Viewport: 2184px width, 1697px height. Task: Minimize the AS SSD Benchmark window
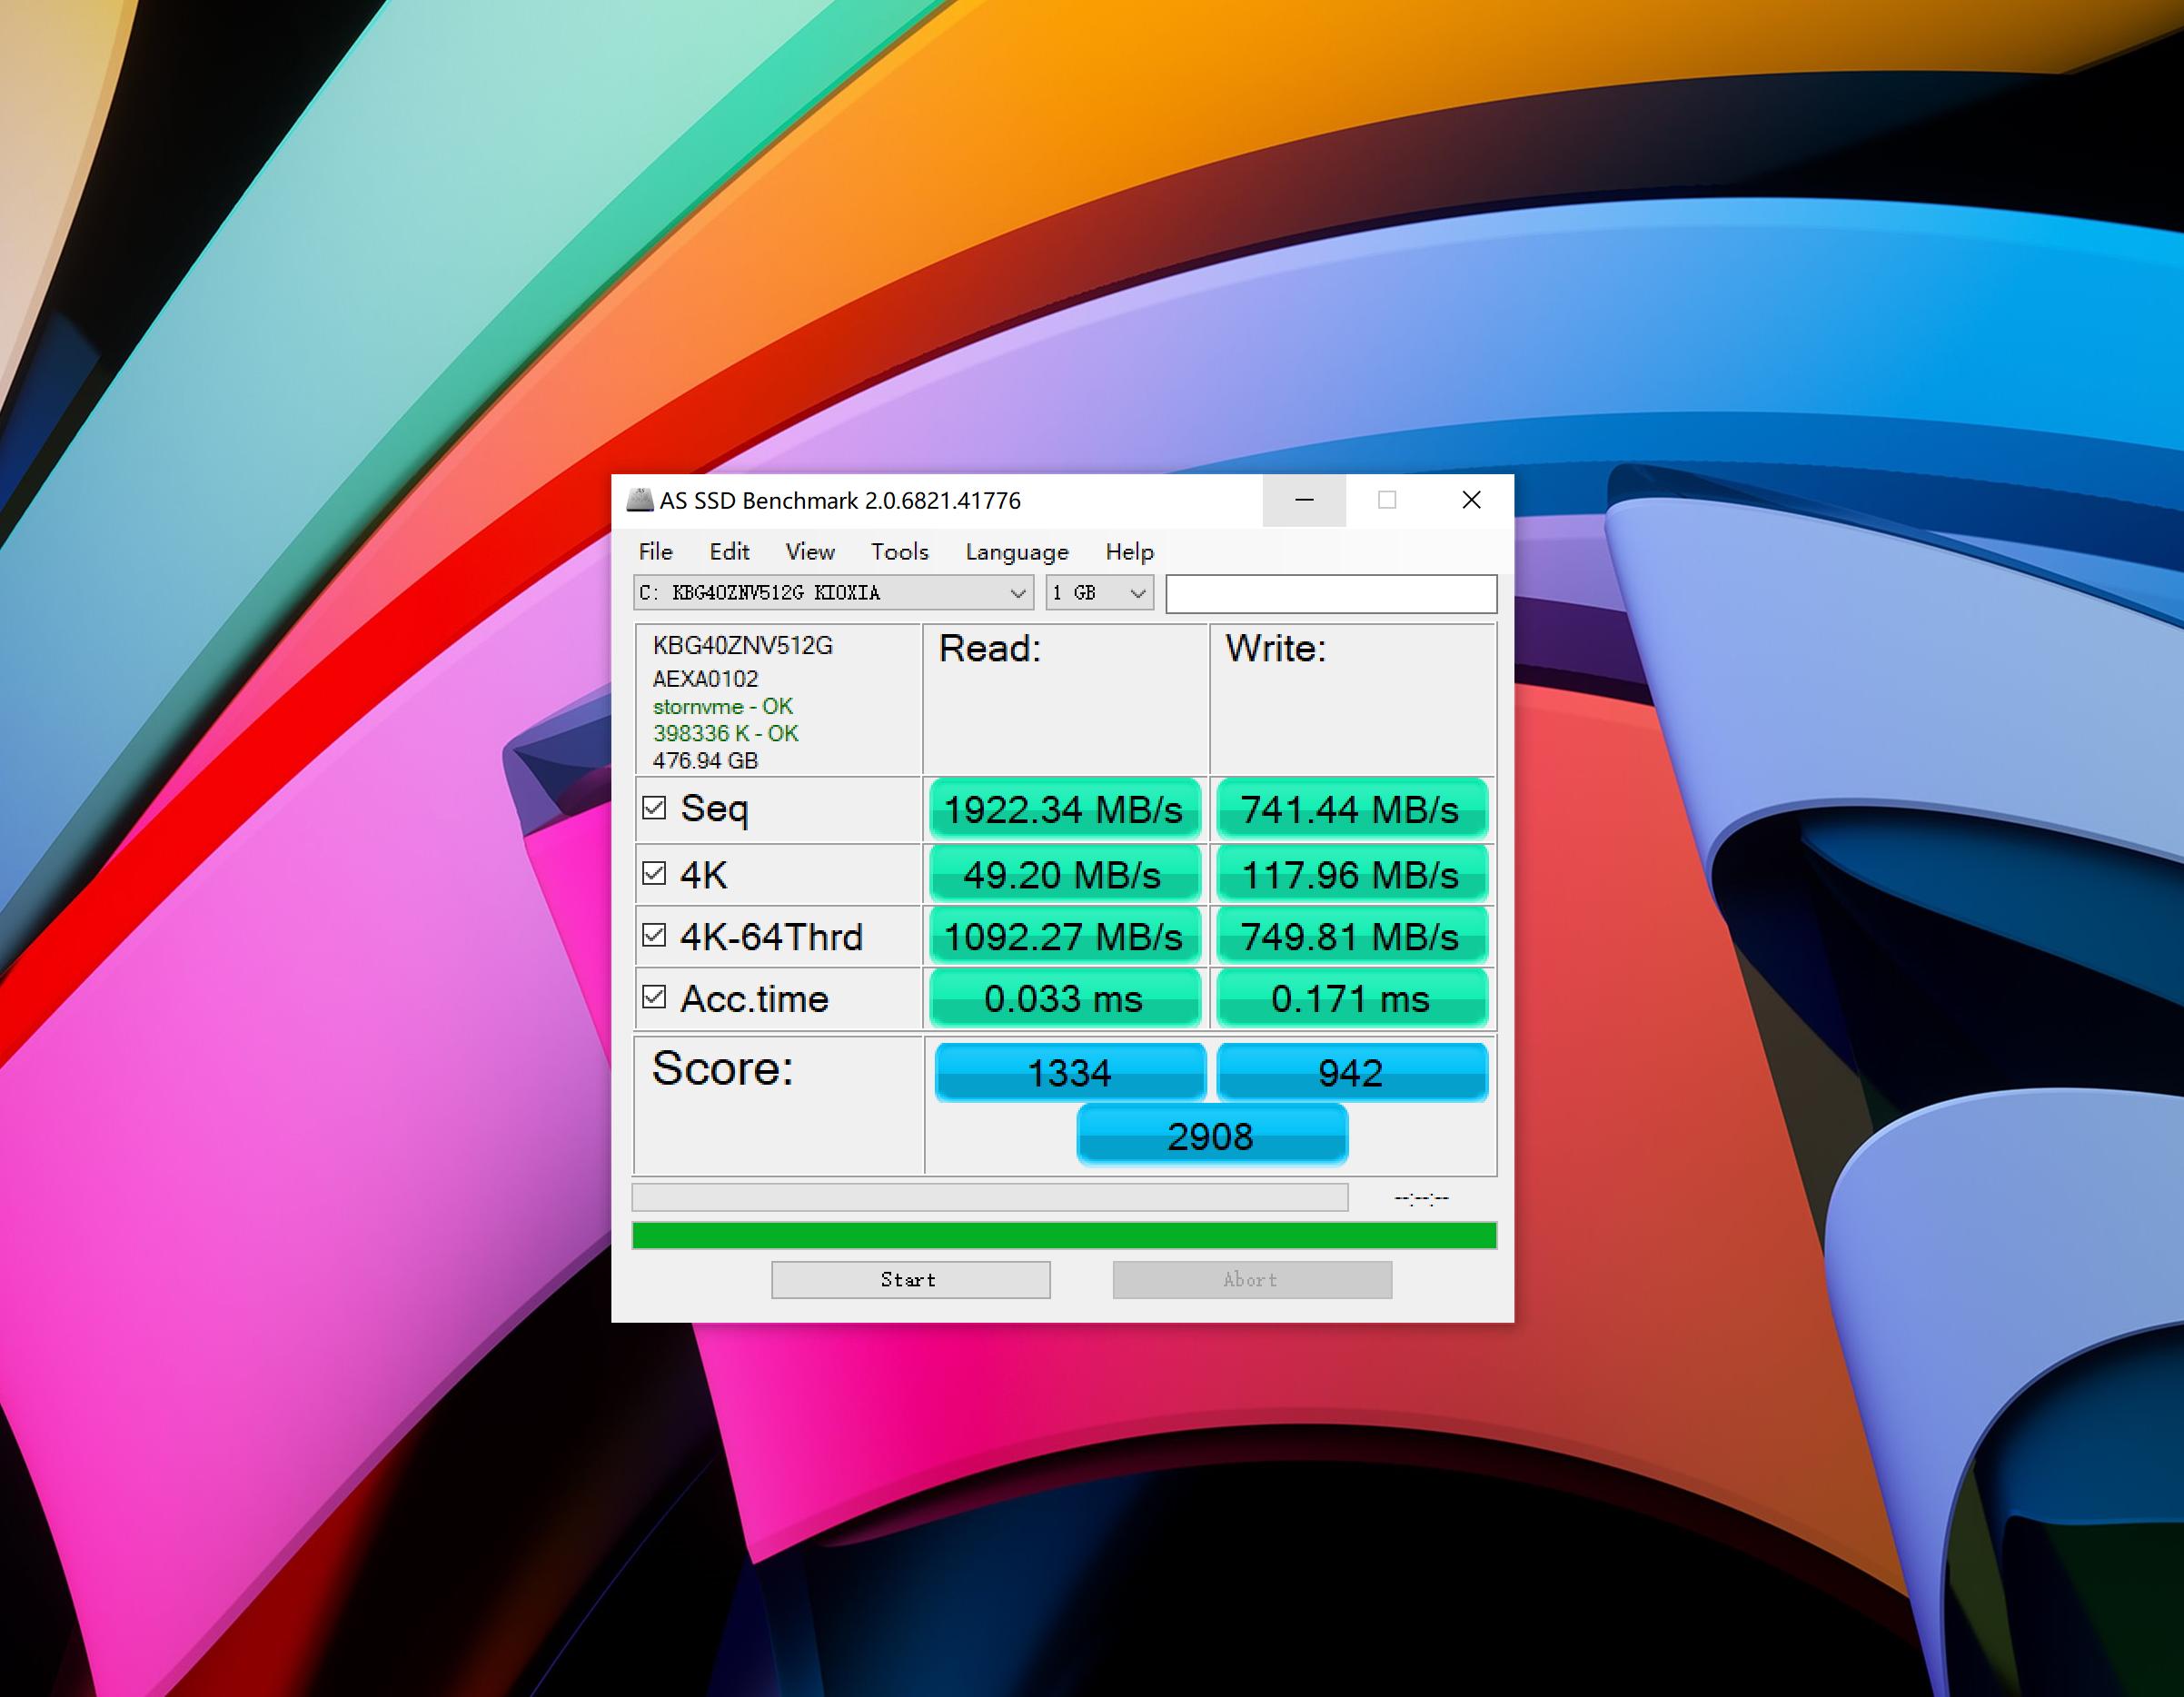[1304, 500]
